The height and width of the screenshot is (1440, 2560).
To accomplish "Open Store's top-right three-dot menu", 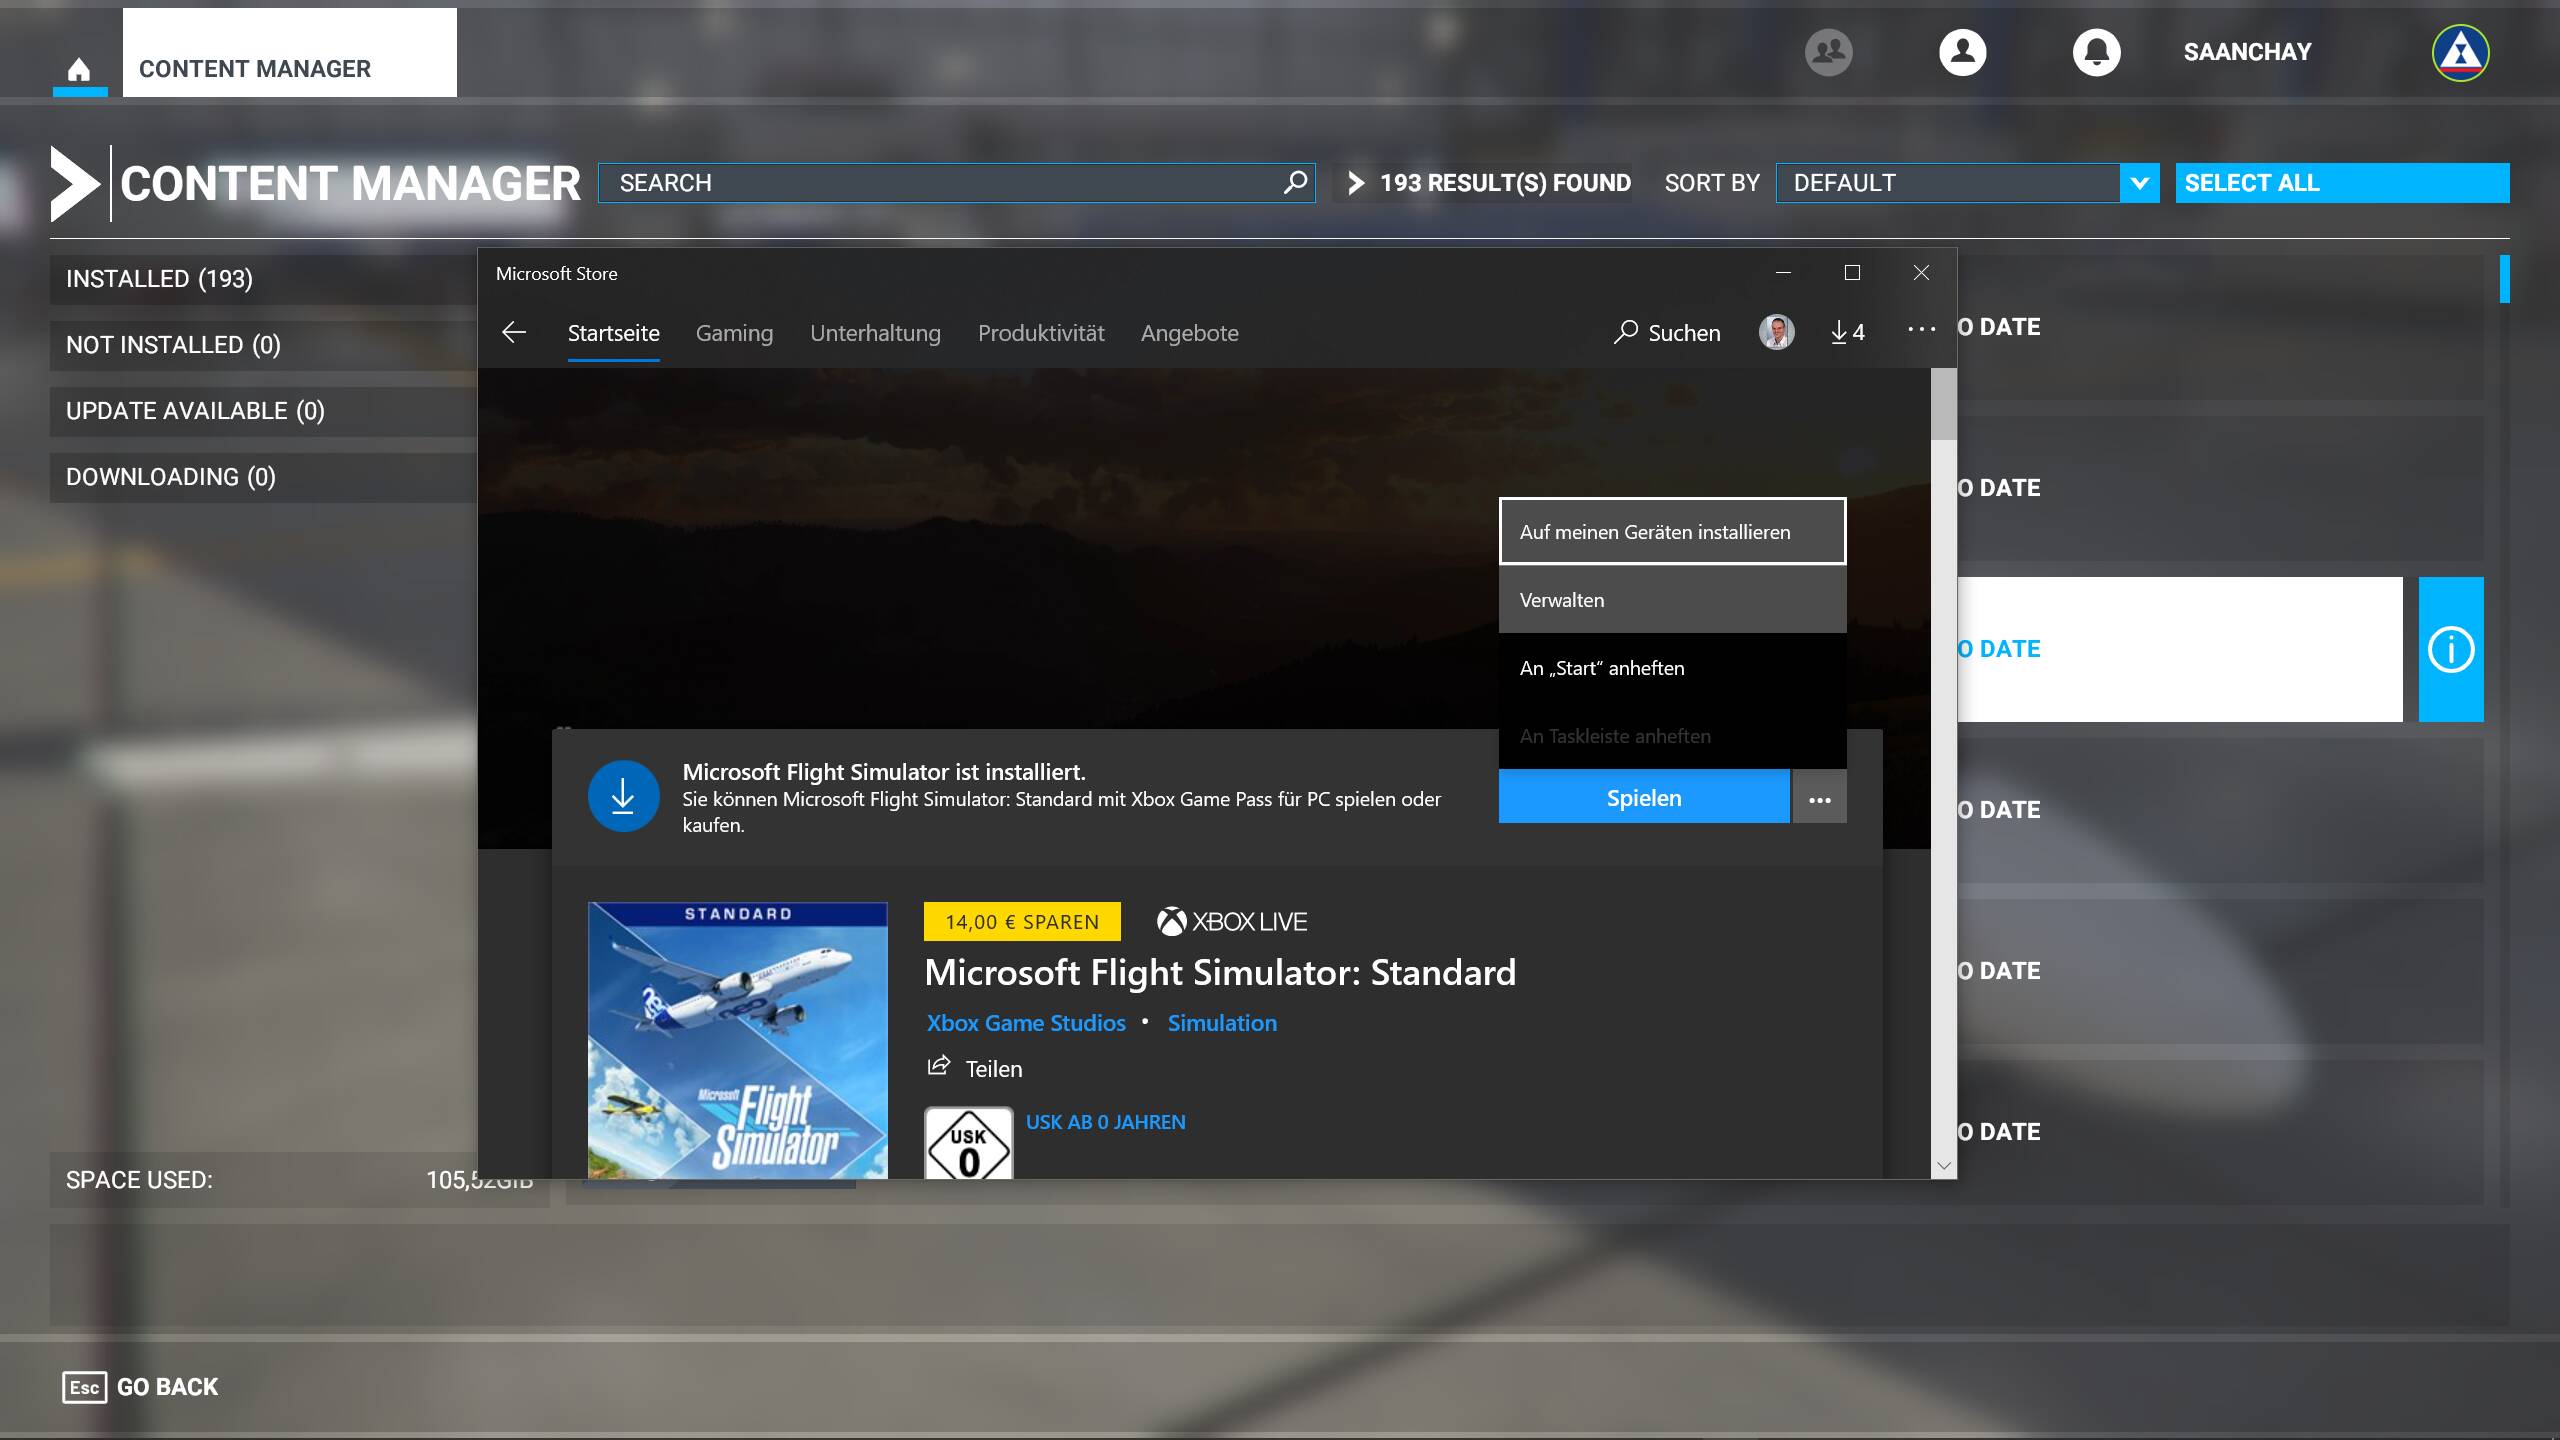I will pyautogui.click(x=1921, y=330).
